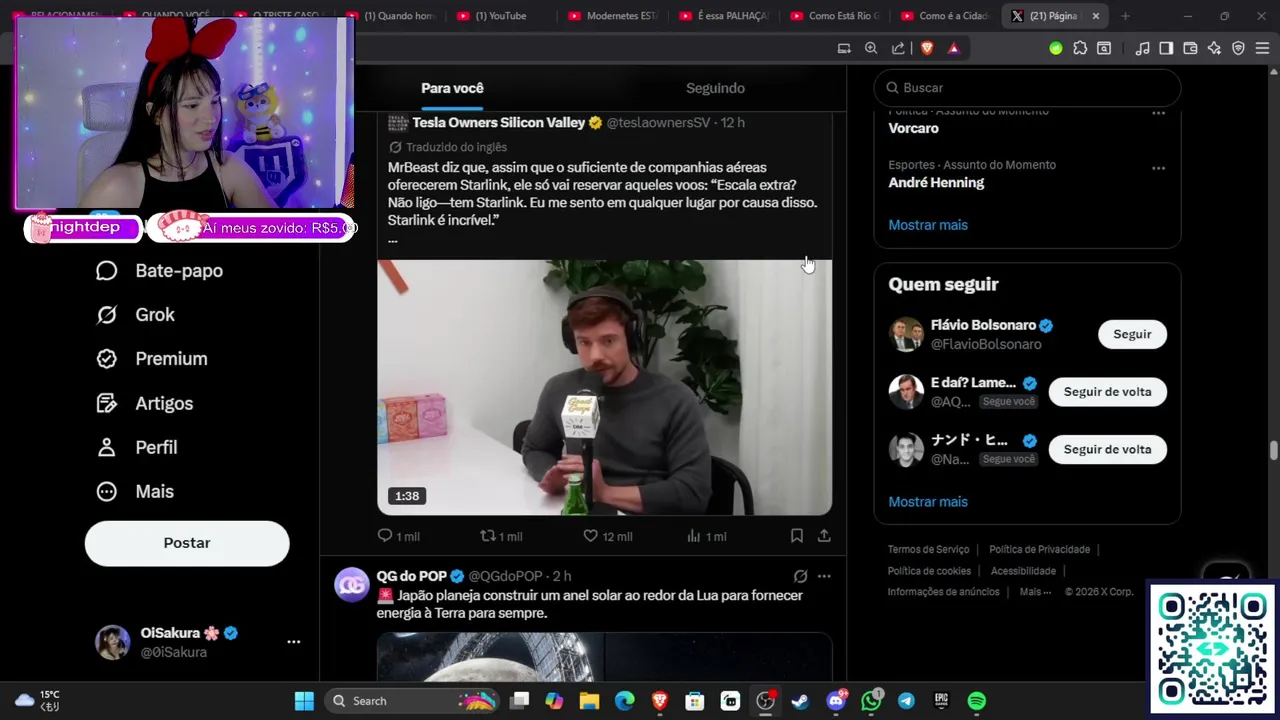Image resolution: width=1280 pixels, height=720 pixels.
Task: Follow Flávio Bolsonaro with Seguir button
Action: [x=1132, y=334]
